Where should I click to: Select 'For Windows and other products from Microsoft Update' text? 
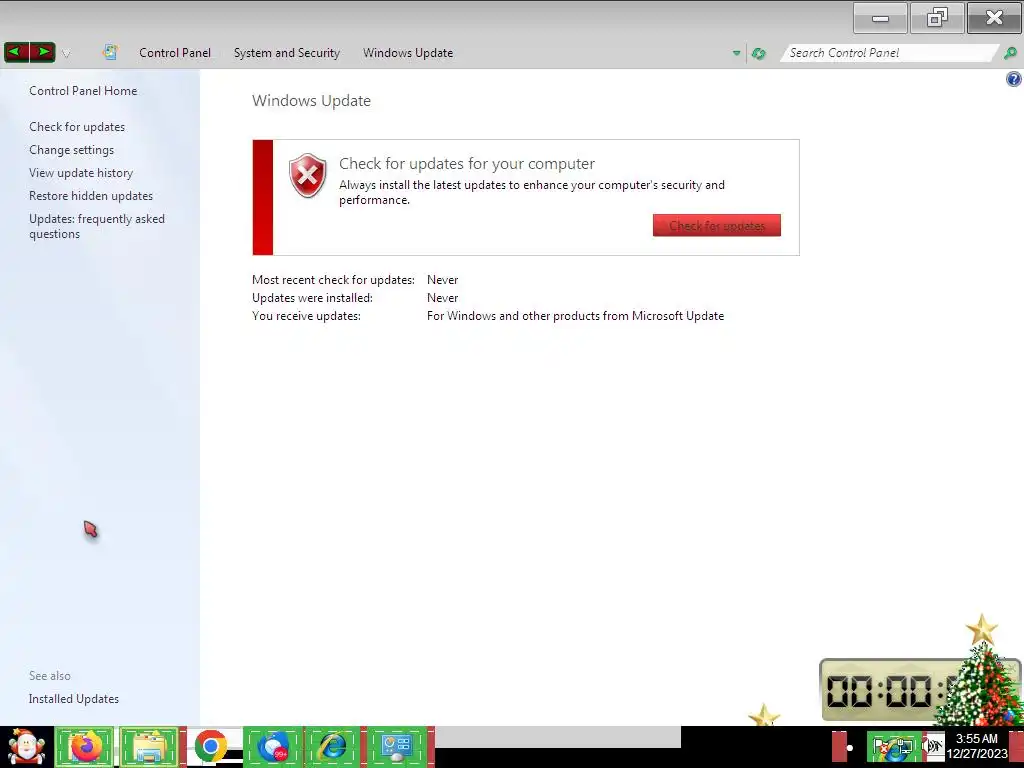click(575, 316)
